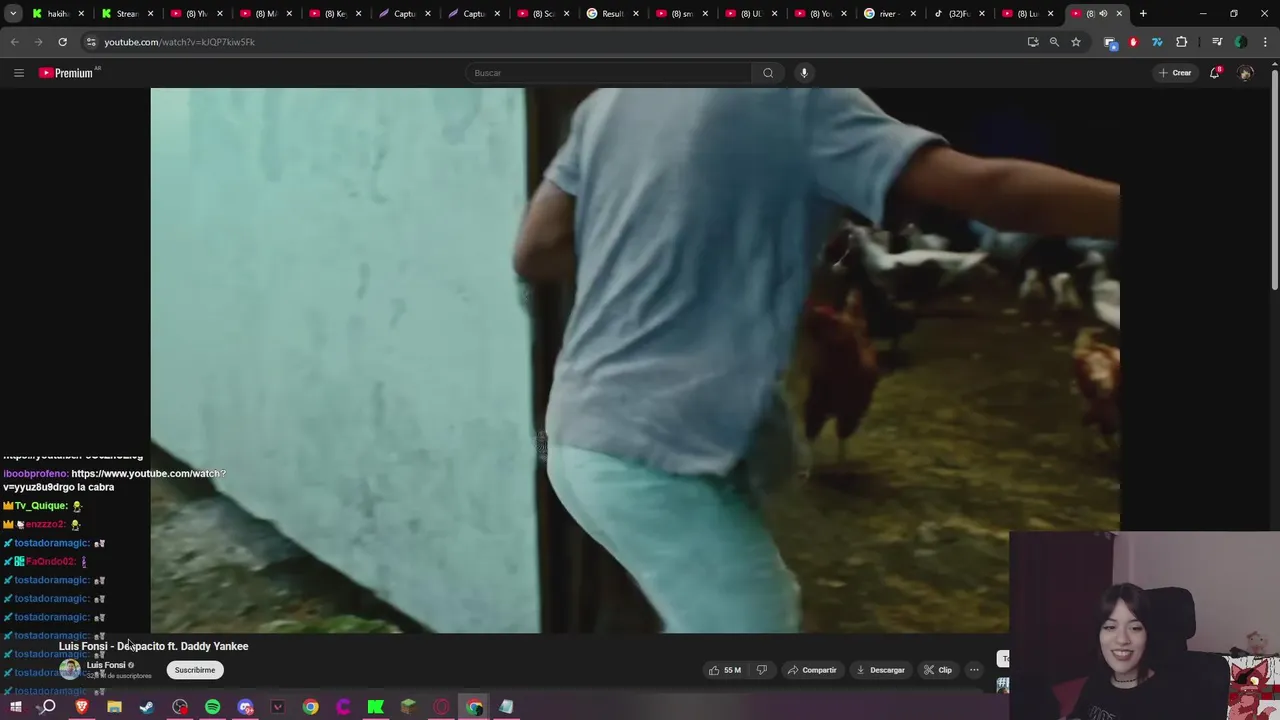Open Luis Fonsi channel avatar
The height and width of the screenshot is (720, 1280).
[x=69, y=670]
